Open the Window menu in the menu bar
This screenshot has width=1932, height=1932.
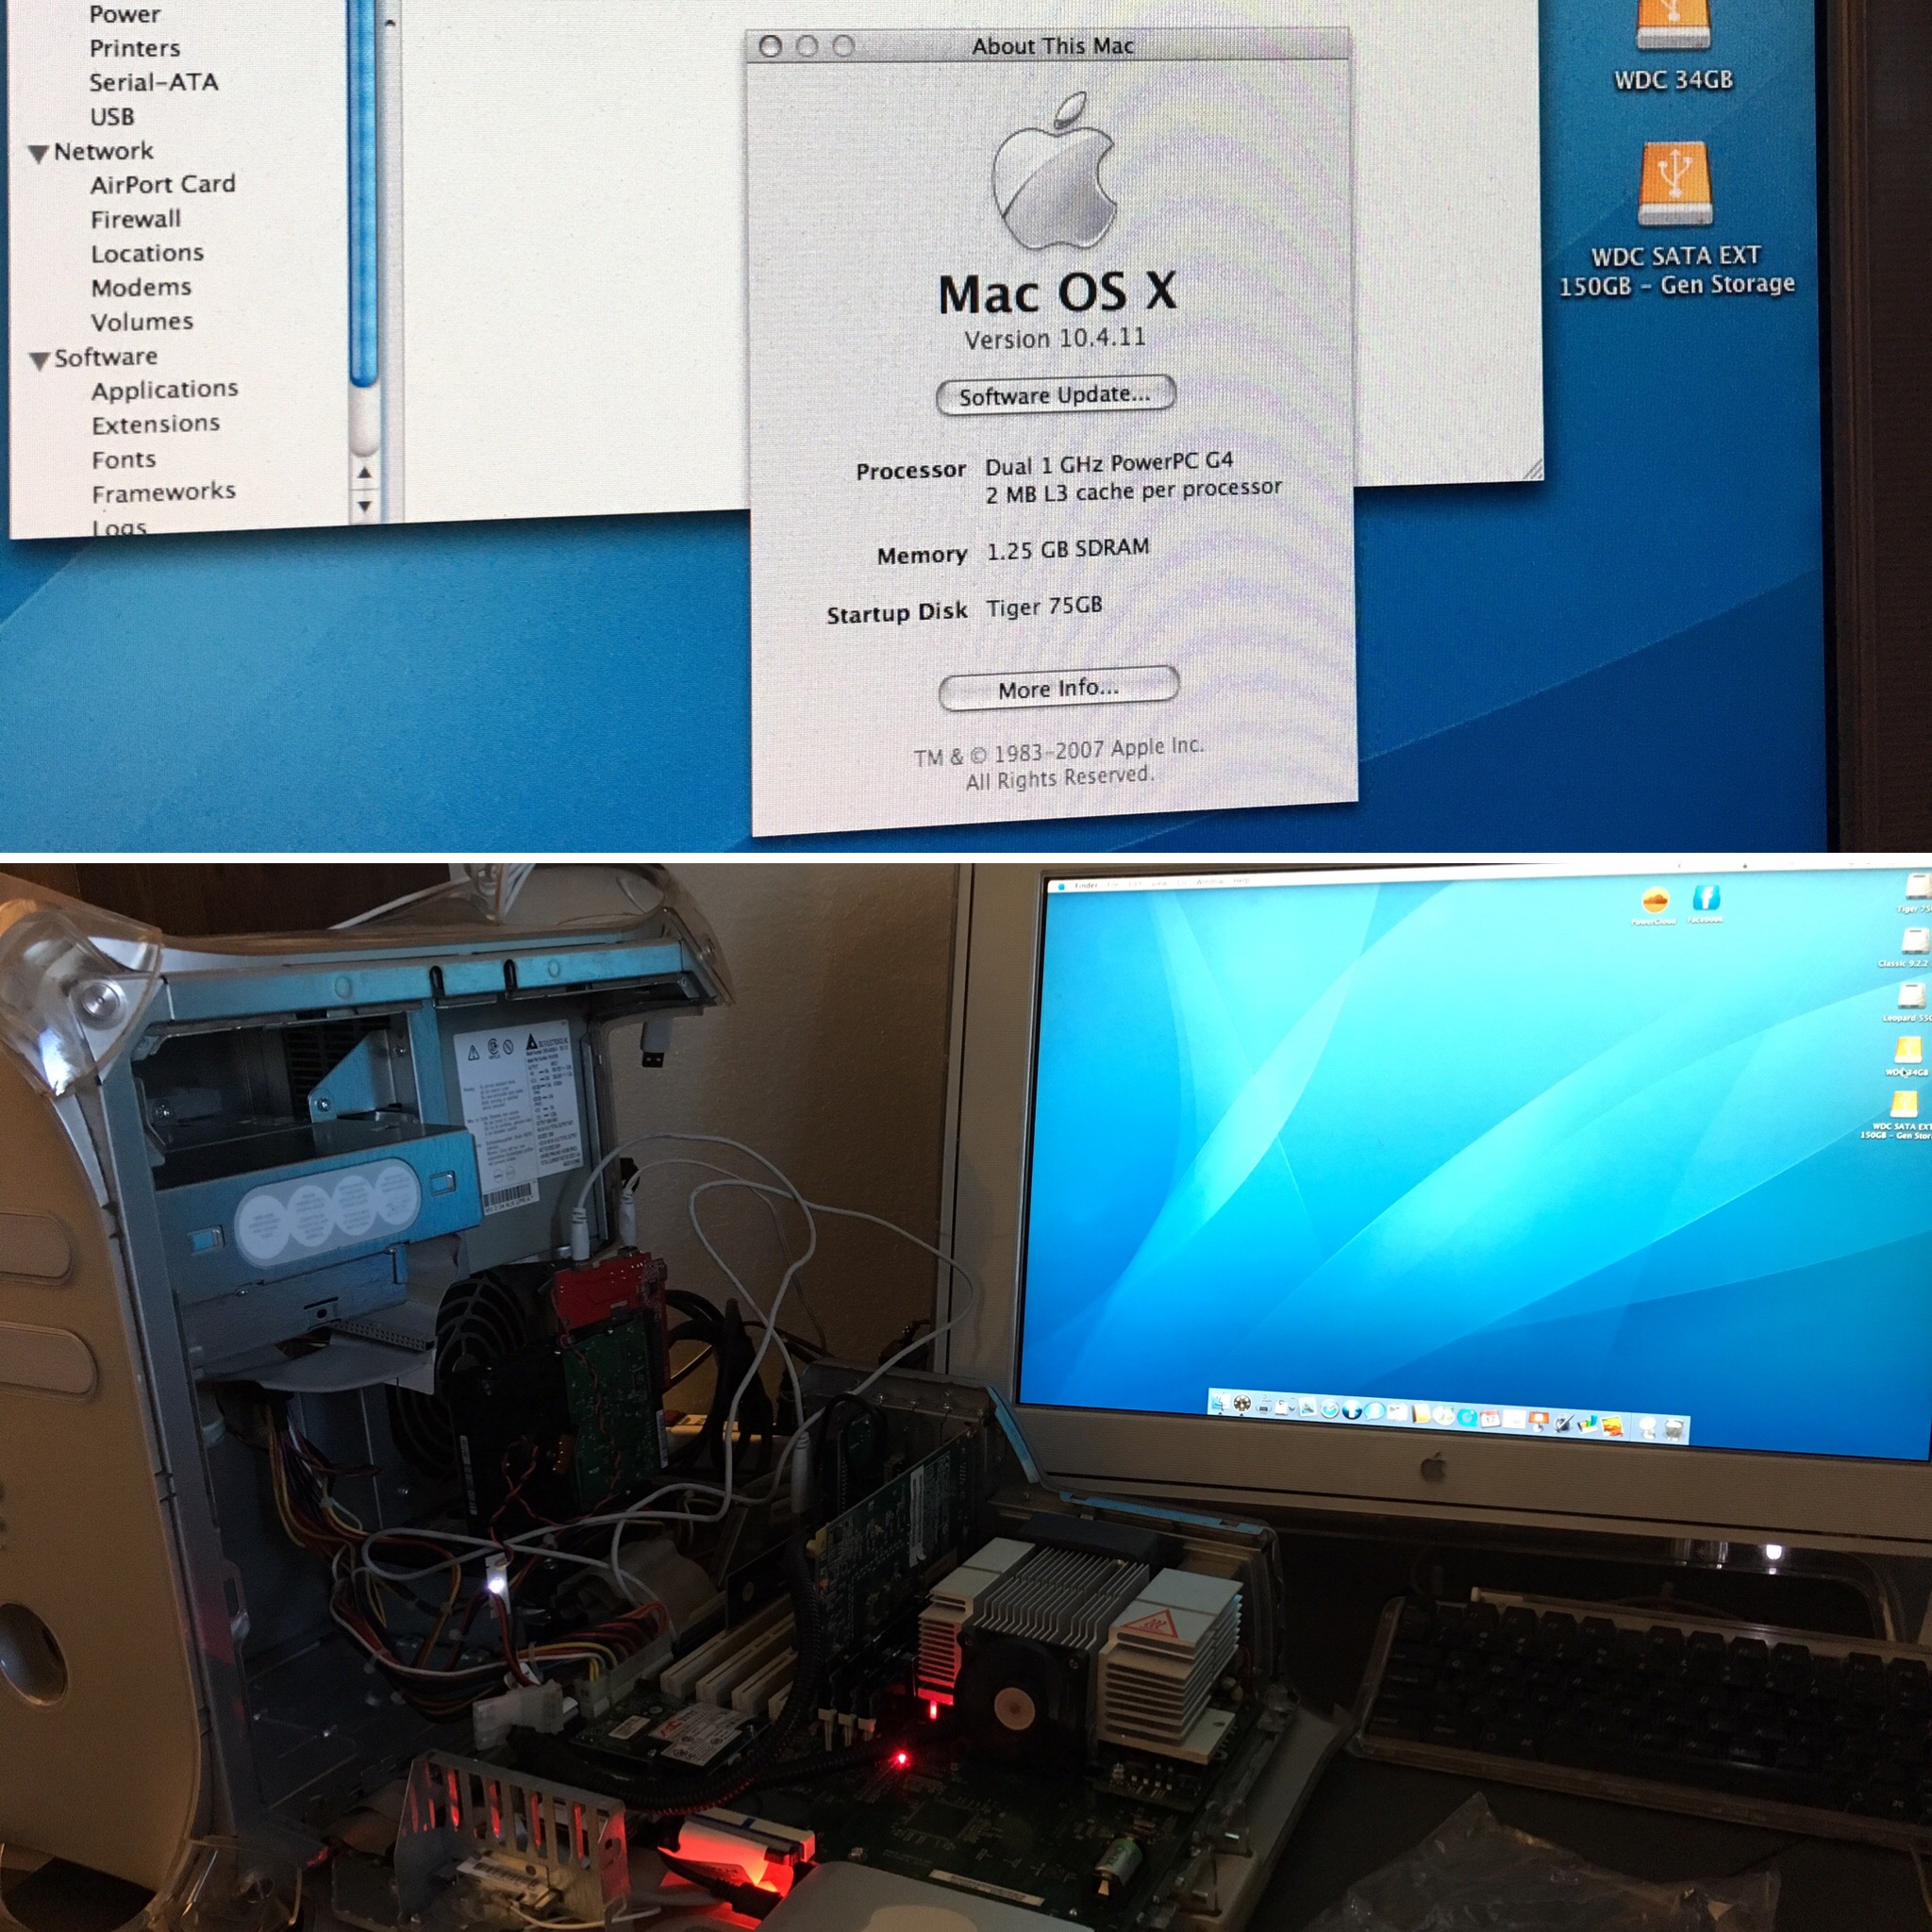[x=1210, y=882]
